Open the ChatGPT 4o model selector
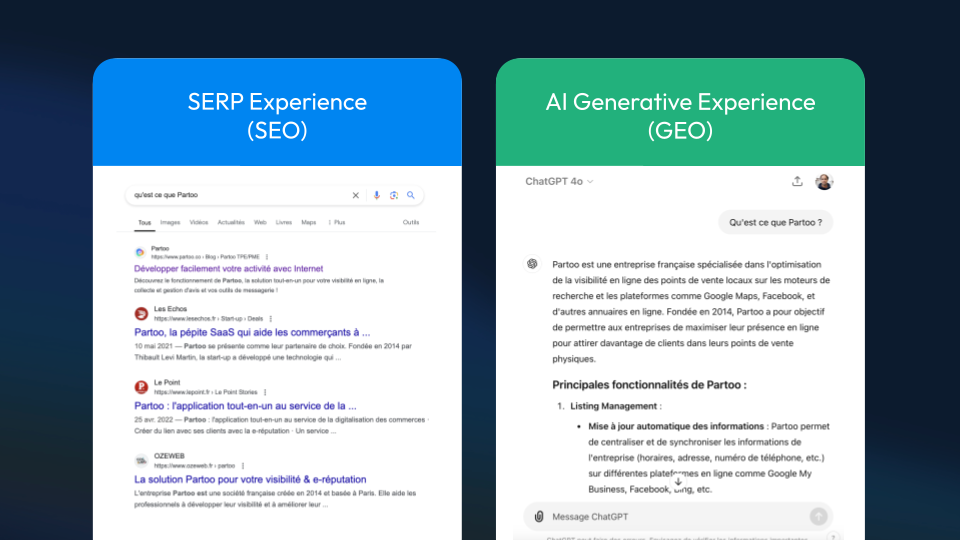Viewport: 960px width, 540px height. (559, 182)
